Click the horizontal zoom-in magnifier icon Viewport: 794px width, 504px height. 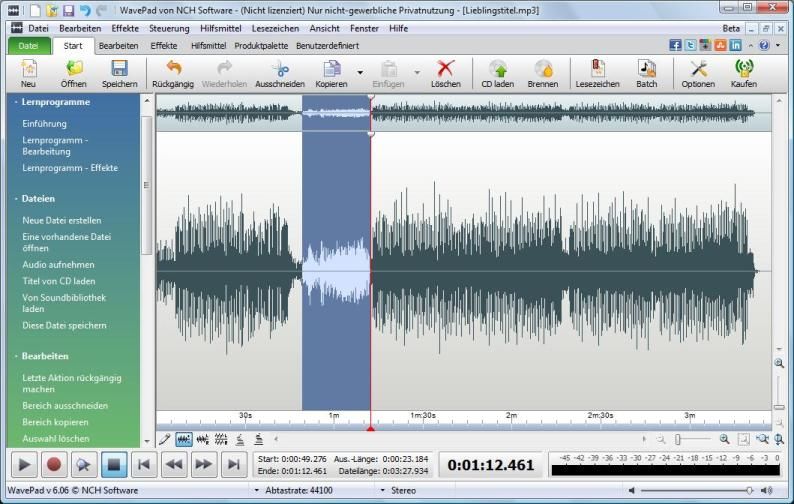click(725, 439)
